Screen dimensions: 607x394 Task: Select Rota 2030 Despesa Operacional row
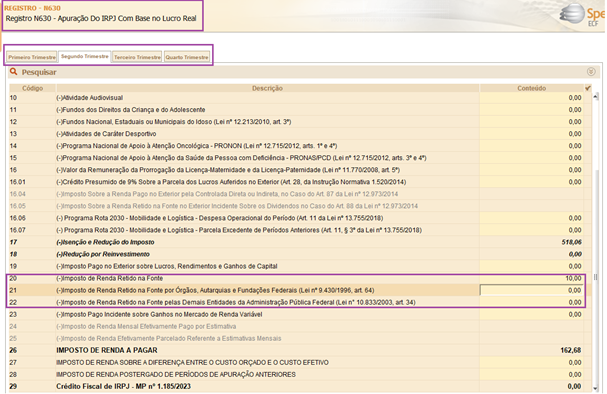[x=219, y=218]
